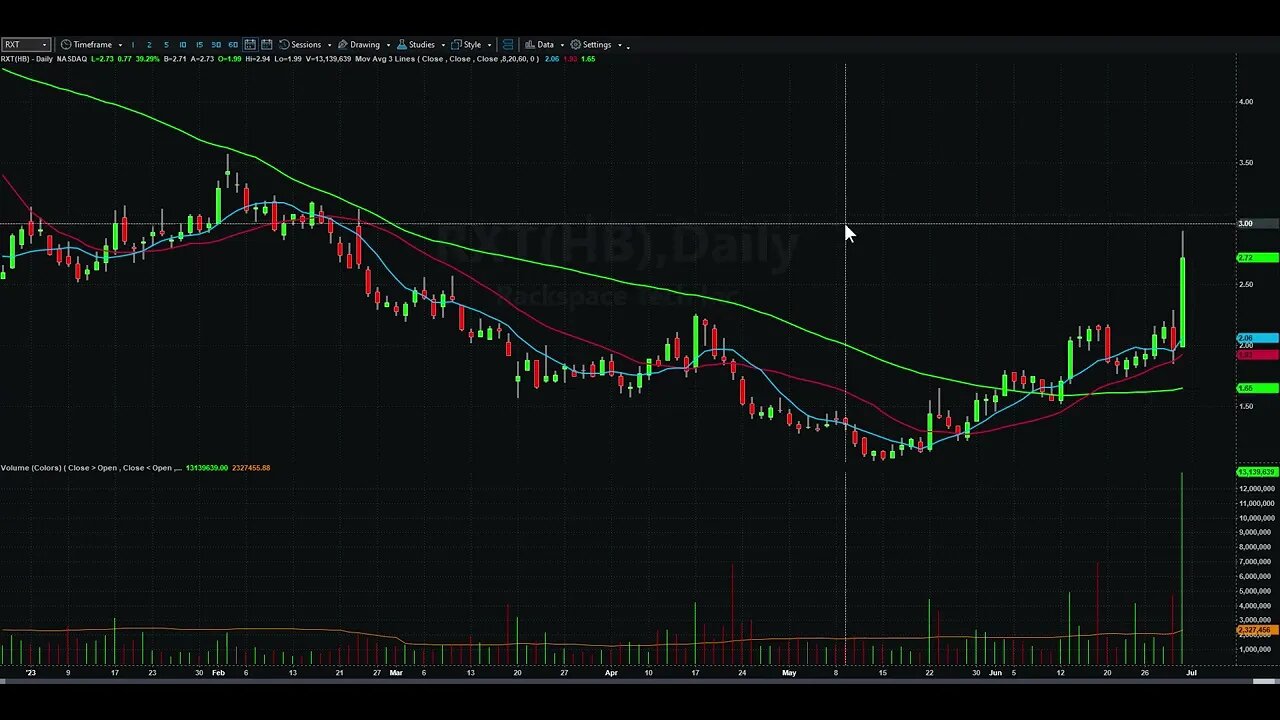Image resolution: width=1280 pixels, height=720 pixels.
Task: Click the May date axis label
Action: (789, 673)
